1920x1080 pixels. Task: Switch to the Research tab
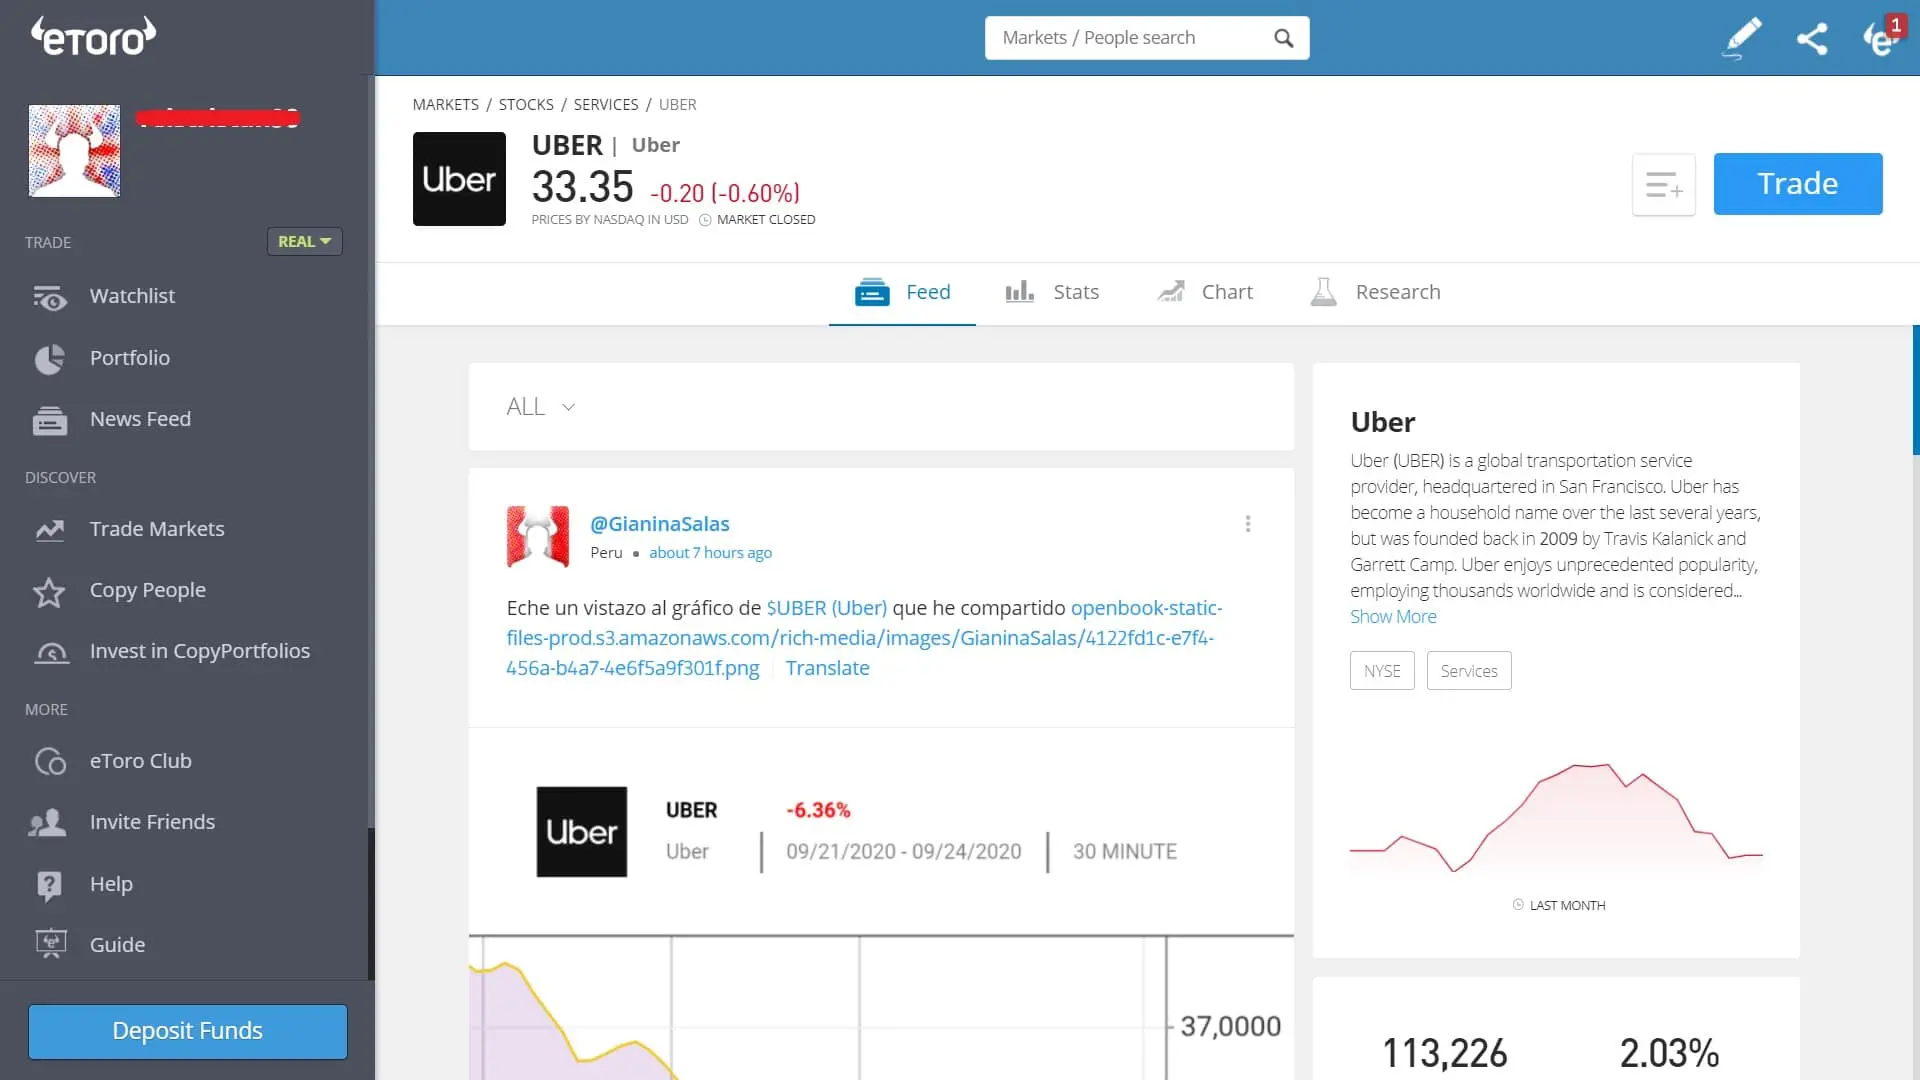point(1376,293)
